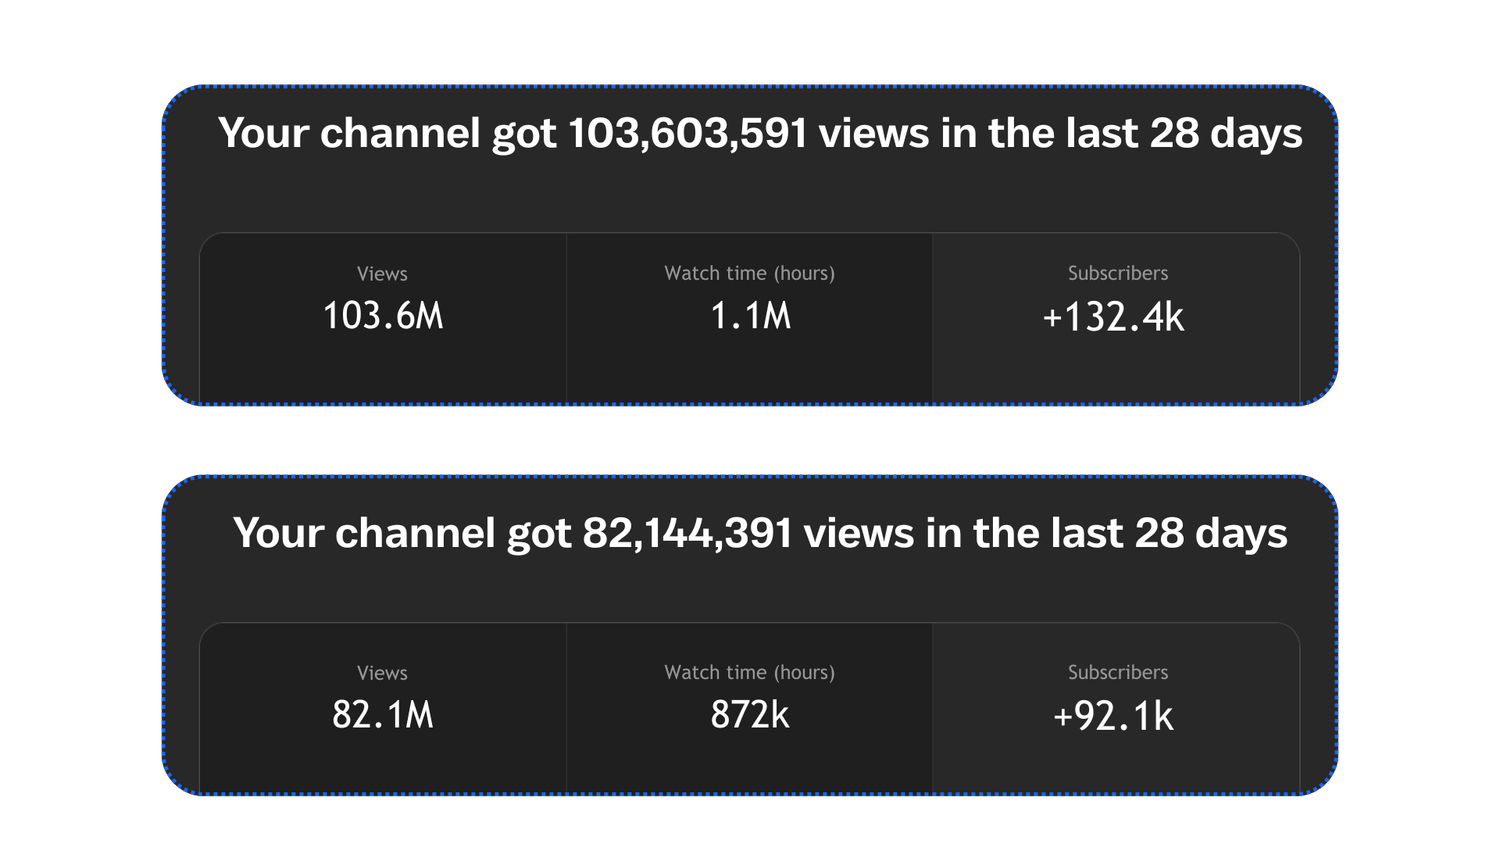Click "Subscribers" label above +132.4k
The width and height of the screenshot is (1500, 844).
pos(1118,273)
